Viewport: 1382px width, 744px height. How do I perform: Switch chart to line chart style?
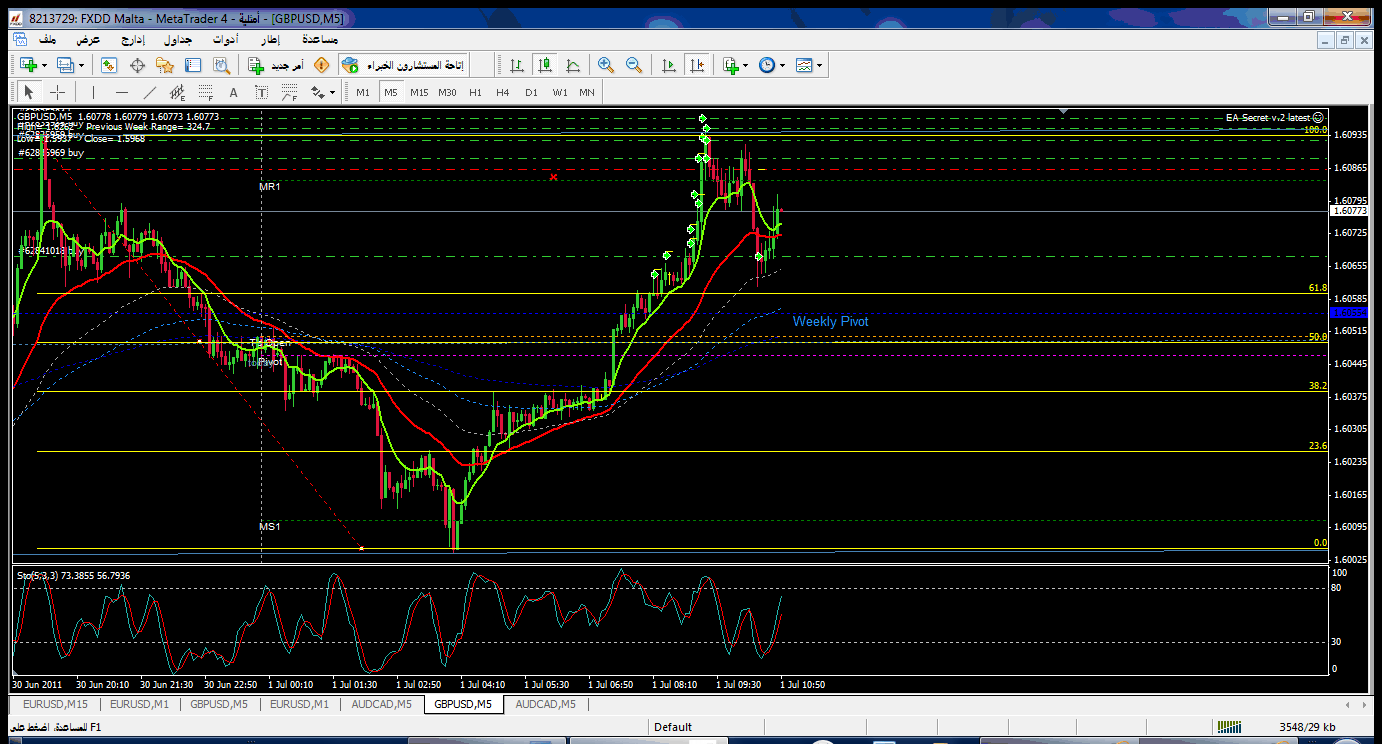pos(573,65)
